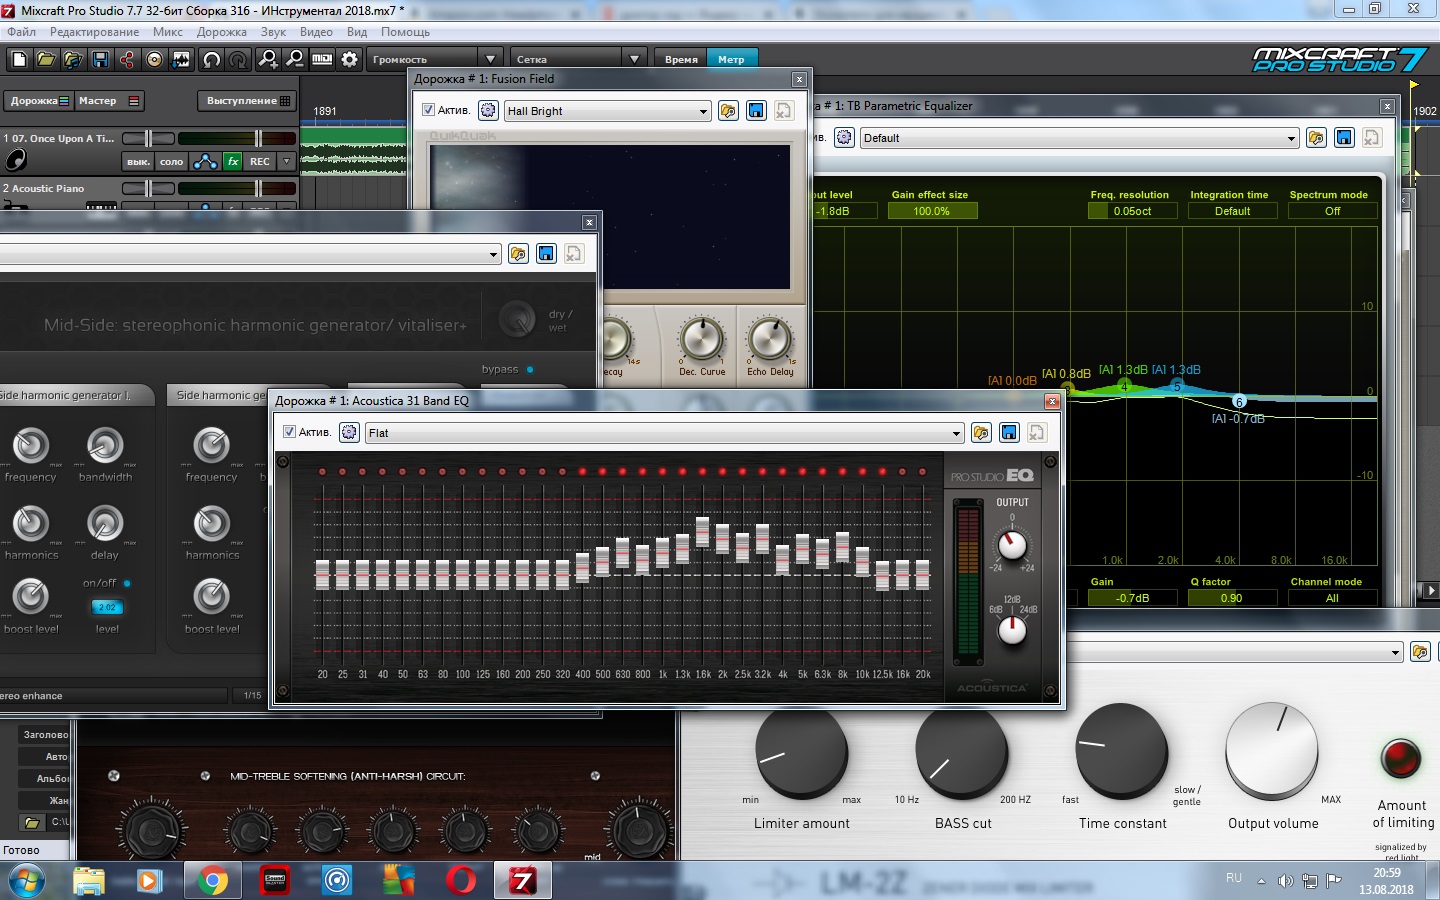The image size is (1440, 900).
Task: Save preset in Fusion Field window
Action: [756, 111]
